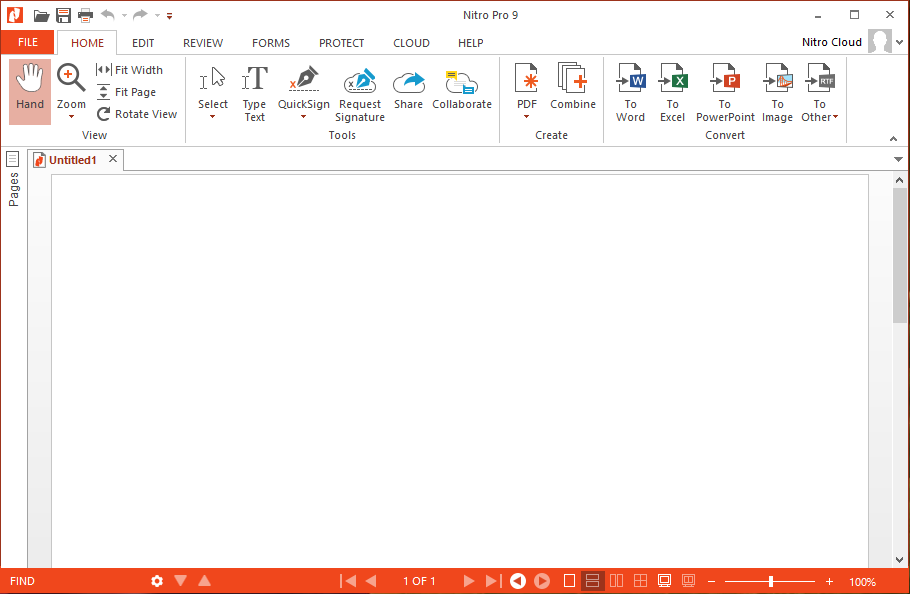The image size is (910, 594).
Task: Convert document To Excel
Action: click(672, 93)
